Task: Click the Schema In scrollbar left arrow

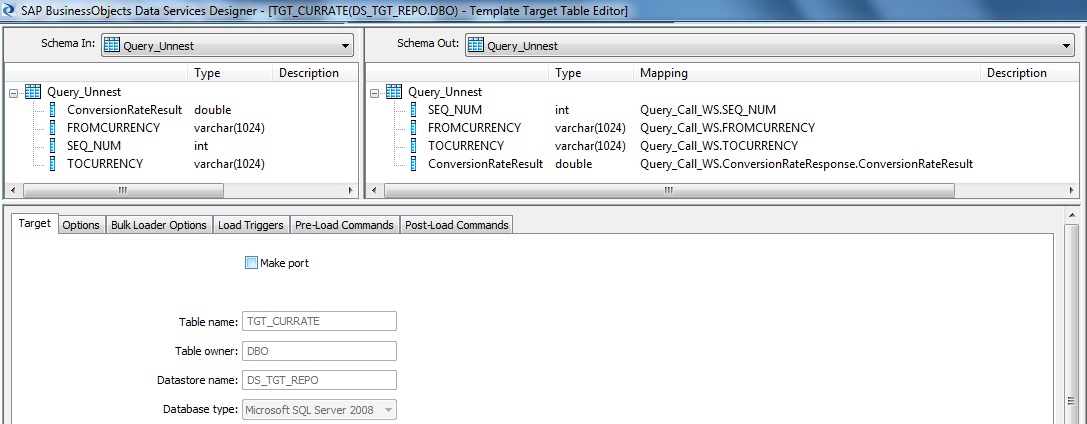Action: [12, 190]
